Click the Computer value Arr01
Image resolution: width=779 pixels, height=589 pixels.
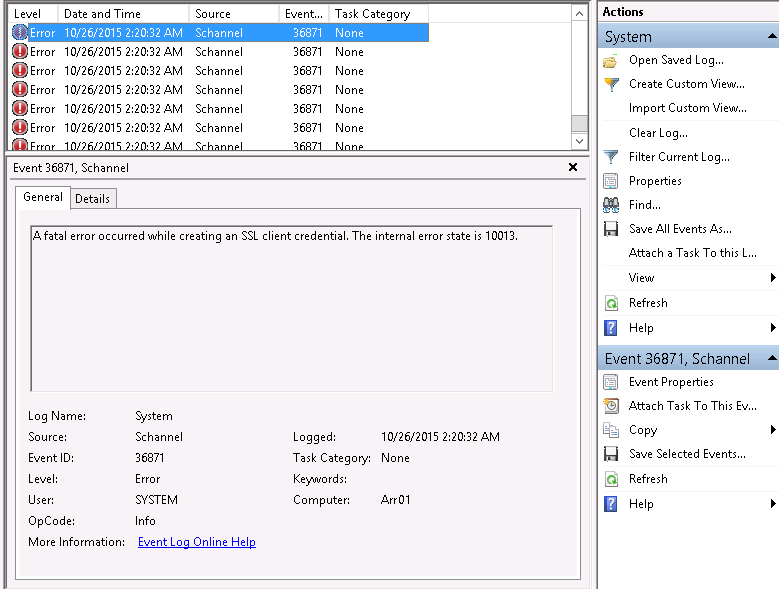click(x=395, y=500)
